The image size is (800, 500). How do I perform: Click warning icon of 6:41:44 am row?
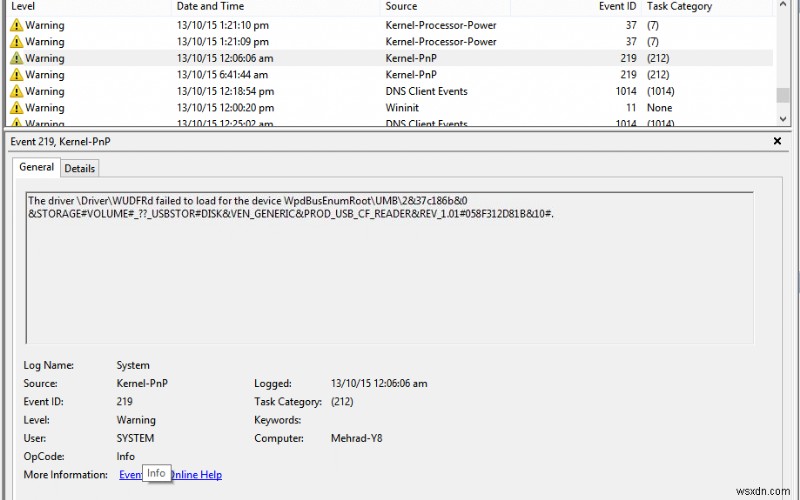point(16,74)
